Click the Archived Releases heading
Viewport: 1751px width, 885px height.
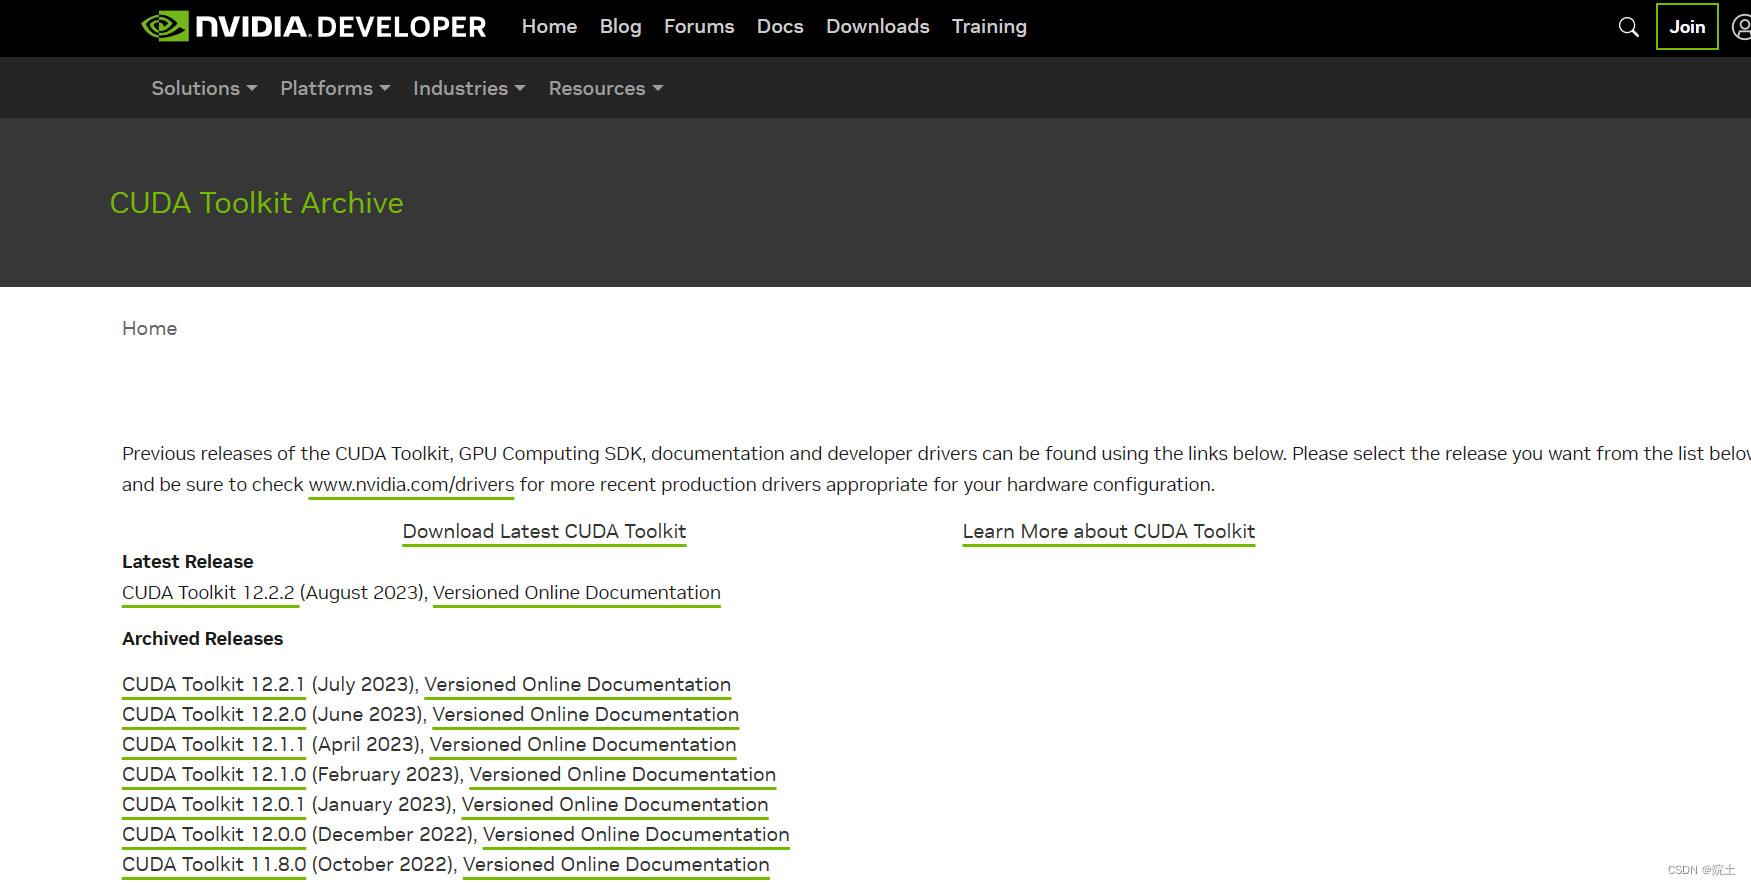coord(203,639)
